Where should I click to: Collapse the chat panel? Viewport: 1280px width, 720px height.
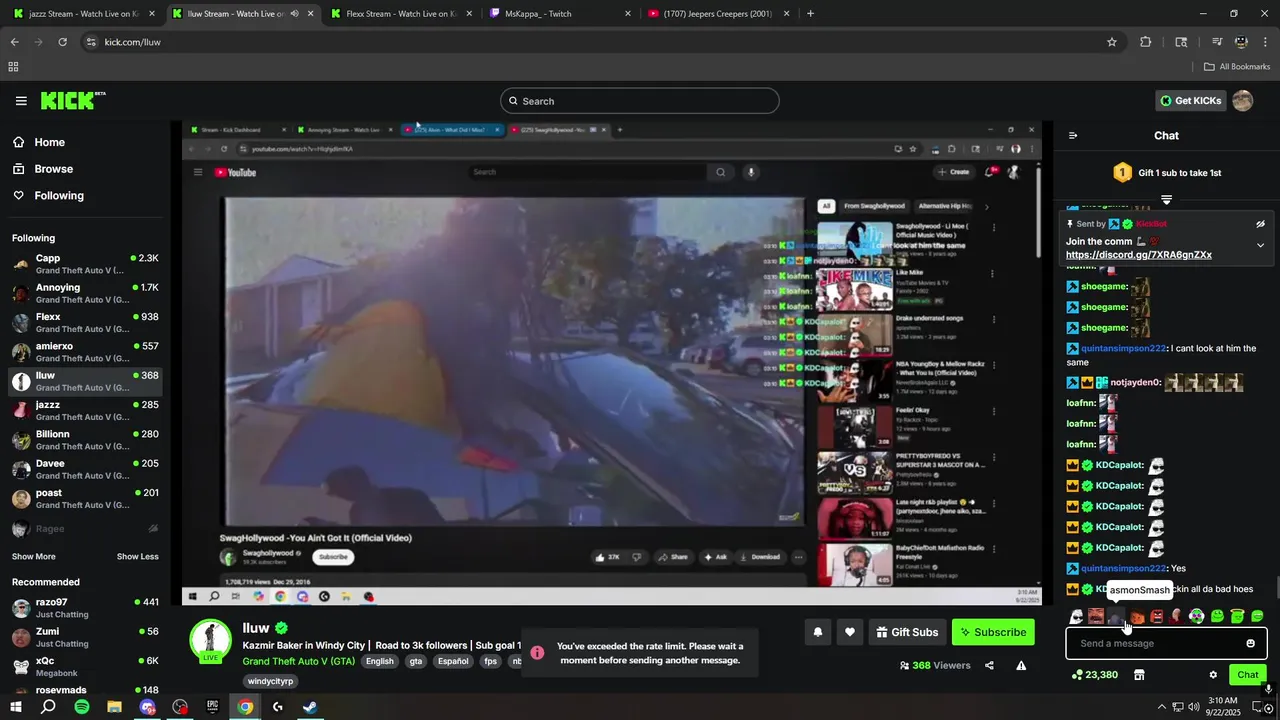(x=1073, y=136)
